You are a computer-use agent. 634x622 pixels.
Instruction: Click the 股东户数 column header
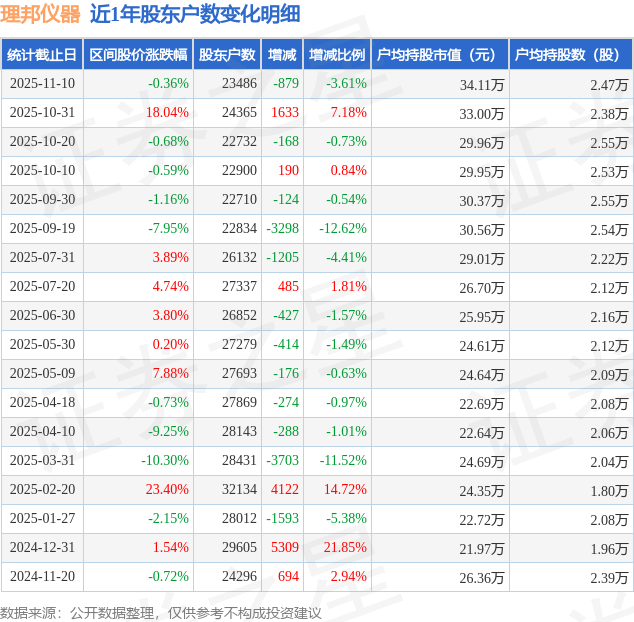click(x=227, y=55)
